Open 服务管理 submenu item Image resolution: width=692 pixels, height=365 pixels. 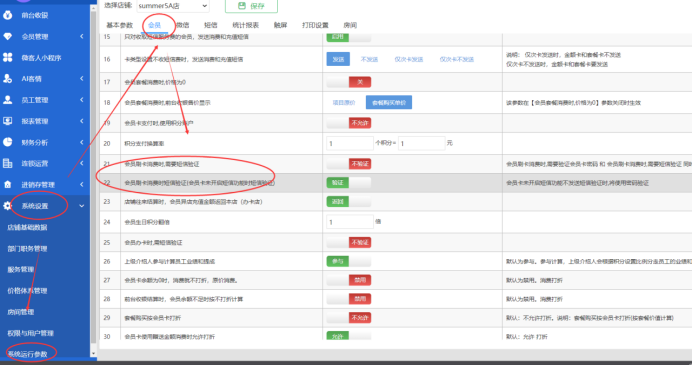click(x=20, y=269)
